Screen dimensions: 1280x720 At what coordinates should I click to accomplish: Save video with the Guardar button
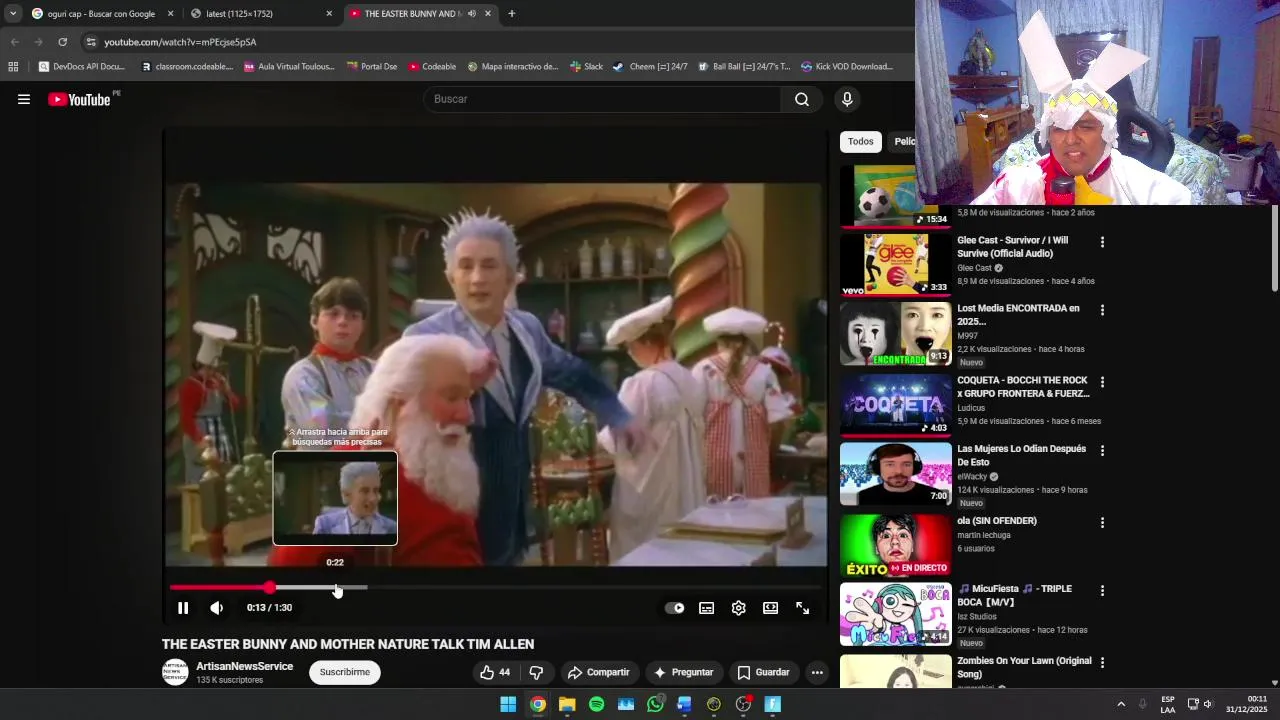pyautogui.click(x=764, y=672)
